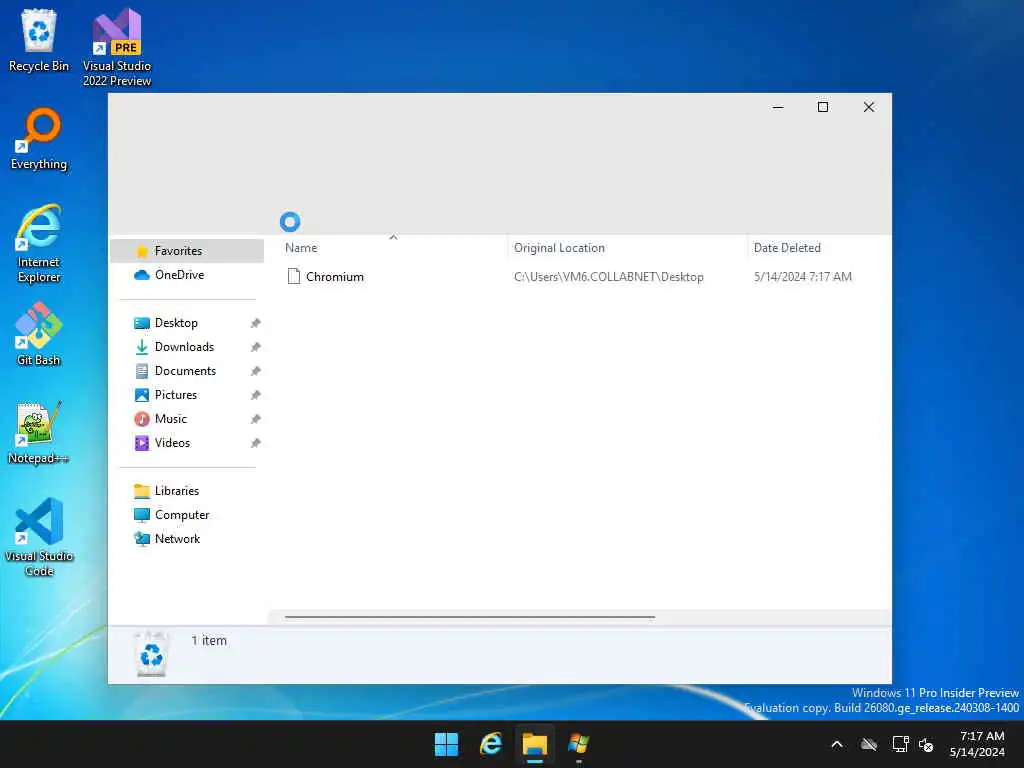Click the Windows flag taskbar icon

pyautogui.click(x=579, y=744)
